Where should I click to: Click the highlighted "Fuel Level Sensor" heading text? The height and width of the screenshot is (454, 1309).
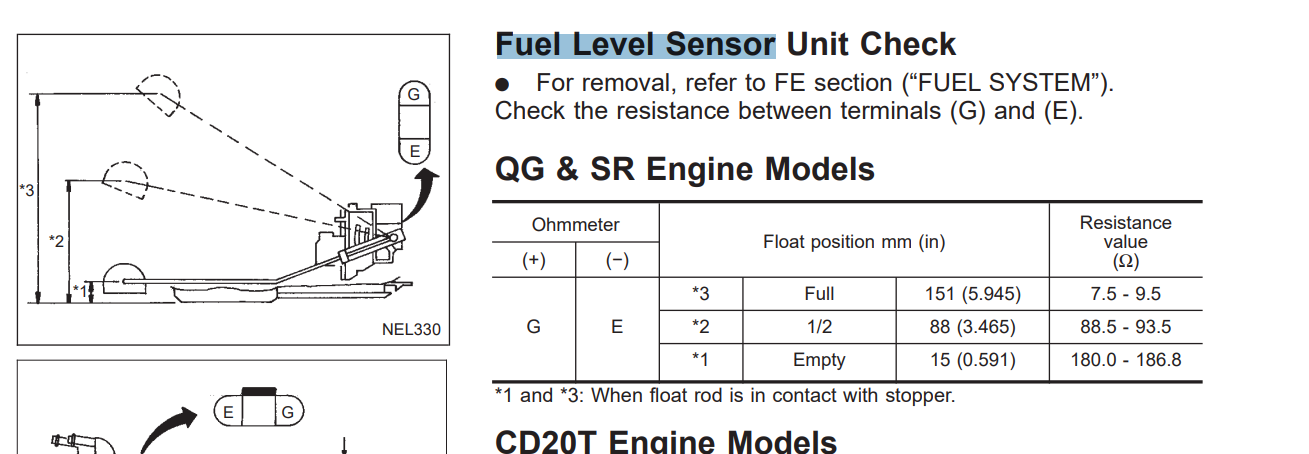tap(635, 44)
